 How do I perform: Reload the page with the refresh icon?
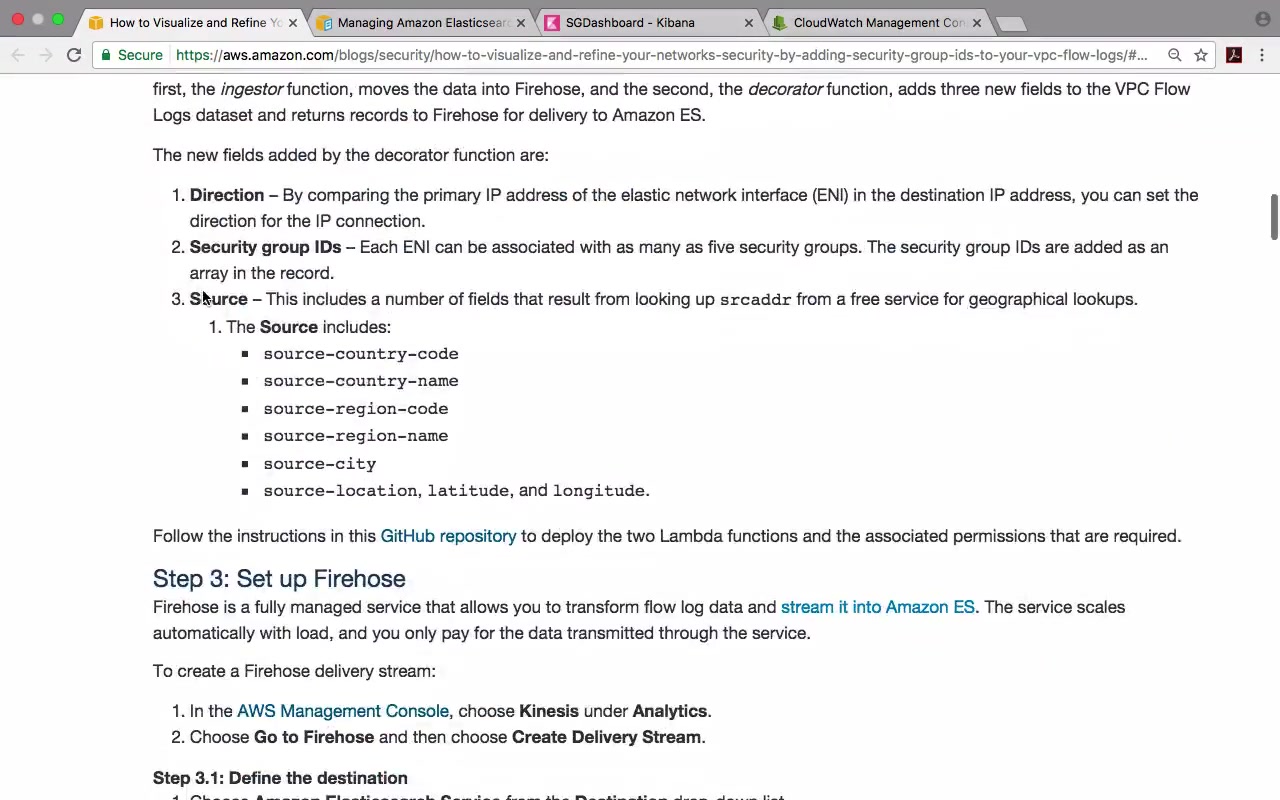click(74, 55)
